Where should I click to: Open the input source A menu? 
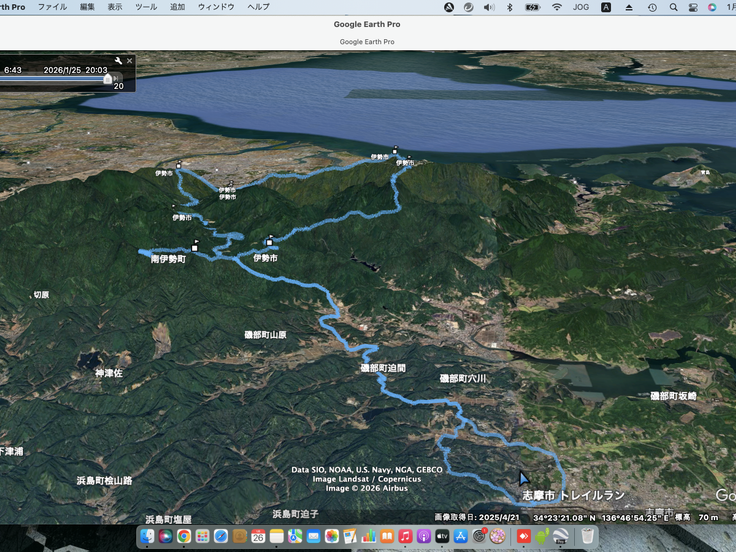click(x=606, y=7)
